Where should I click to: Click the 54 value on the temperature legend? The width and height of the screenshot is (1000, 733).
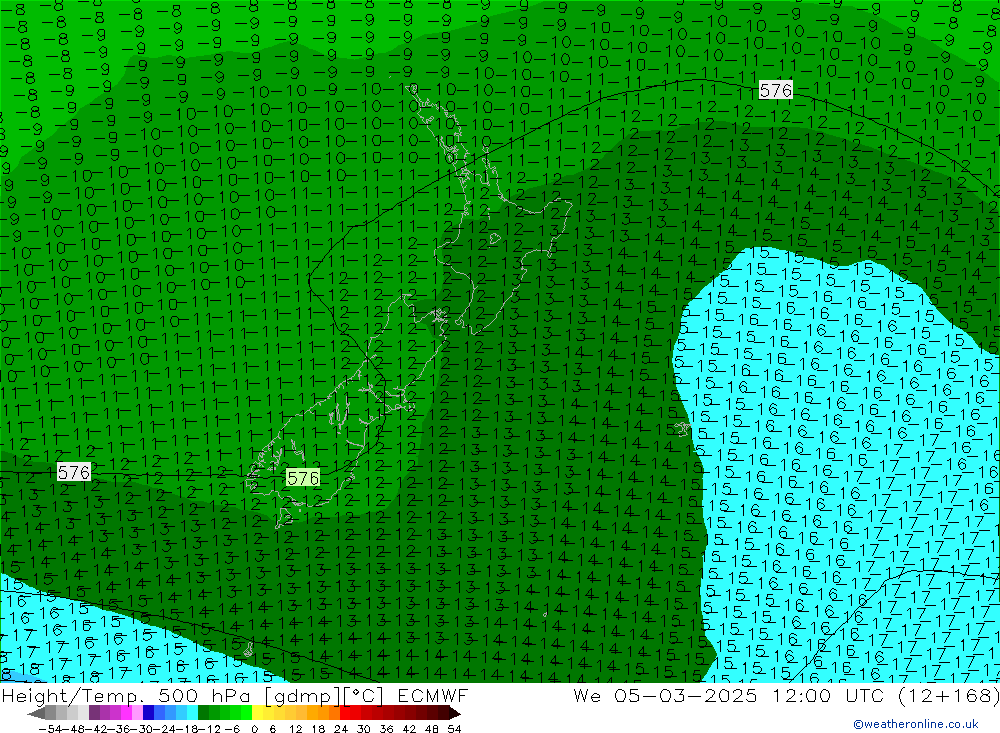tap(454, 729)
